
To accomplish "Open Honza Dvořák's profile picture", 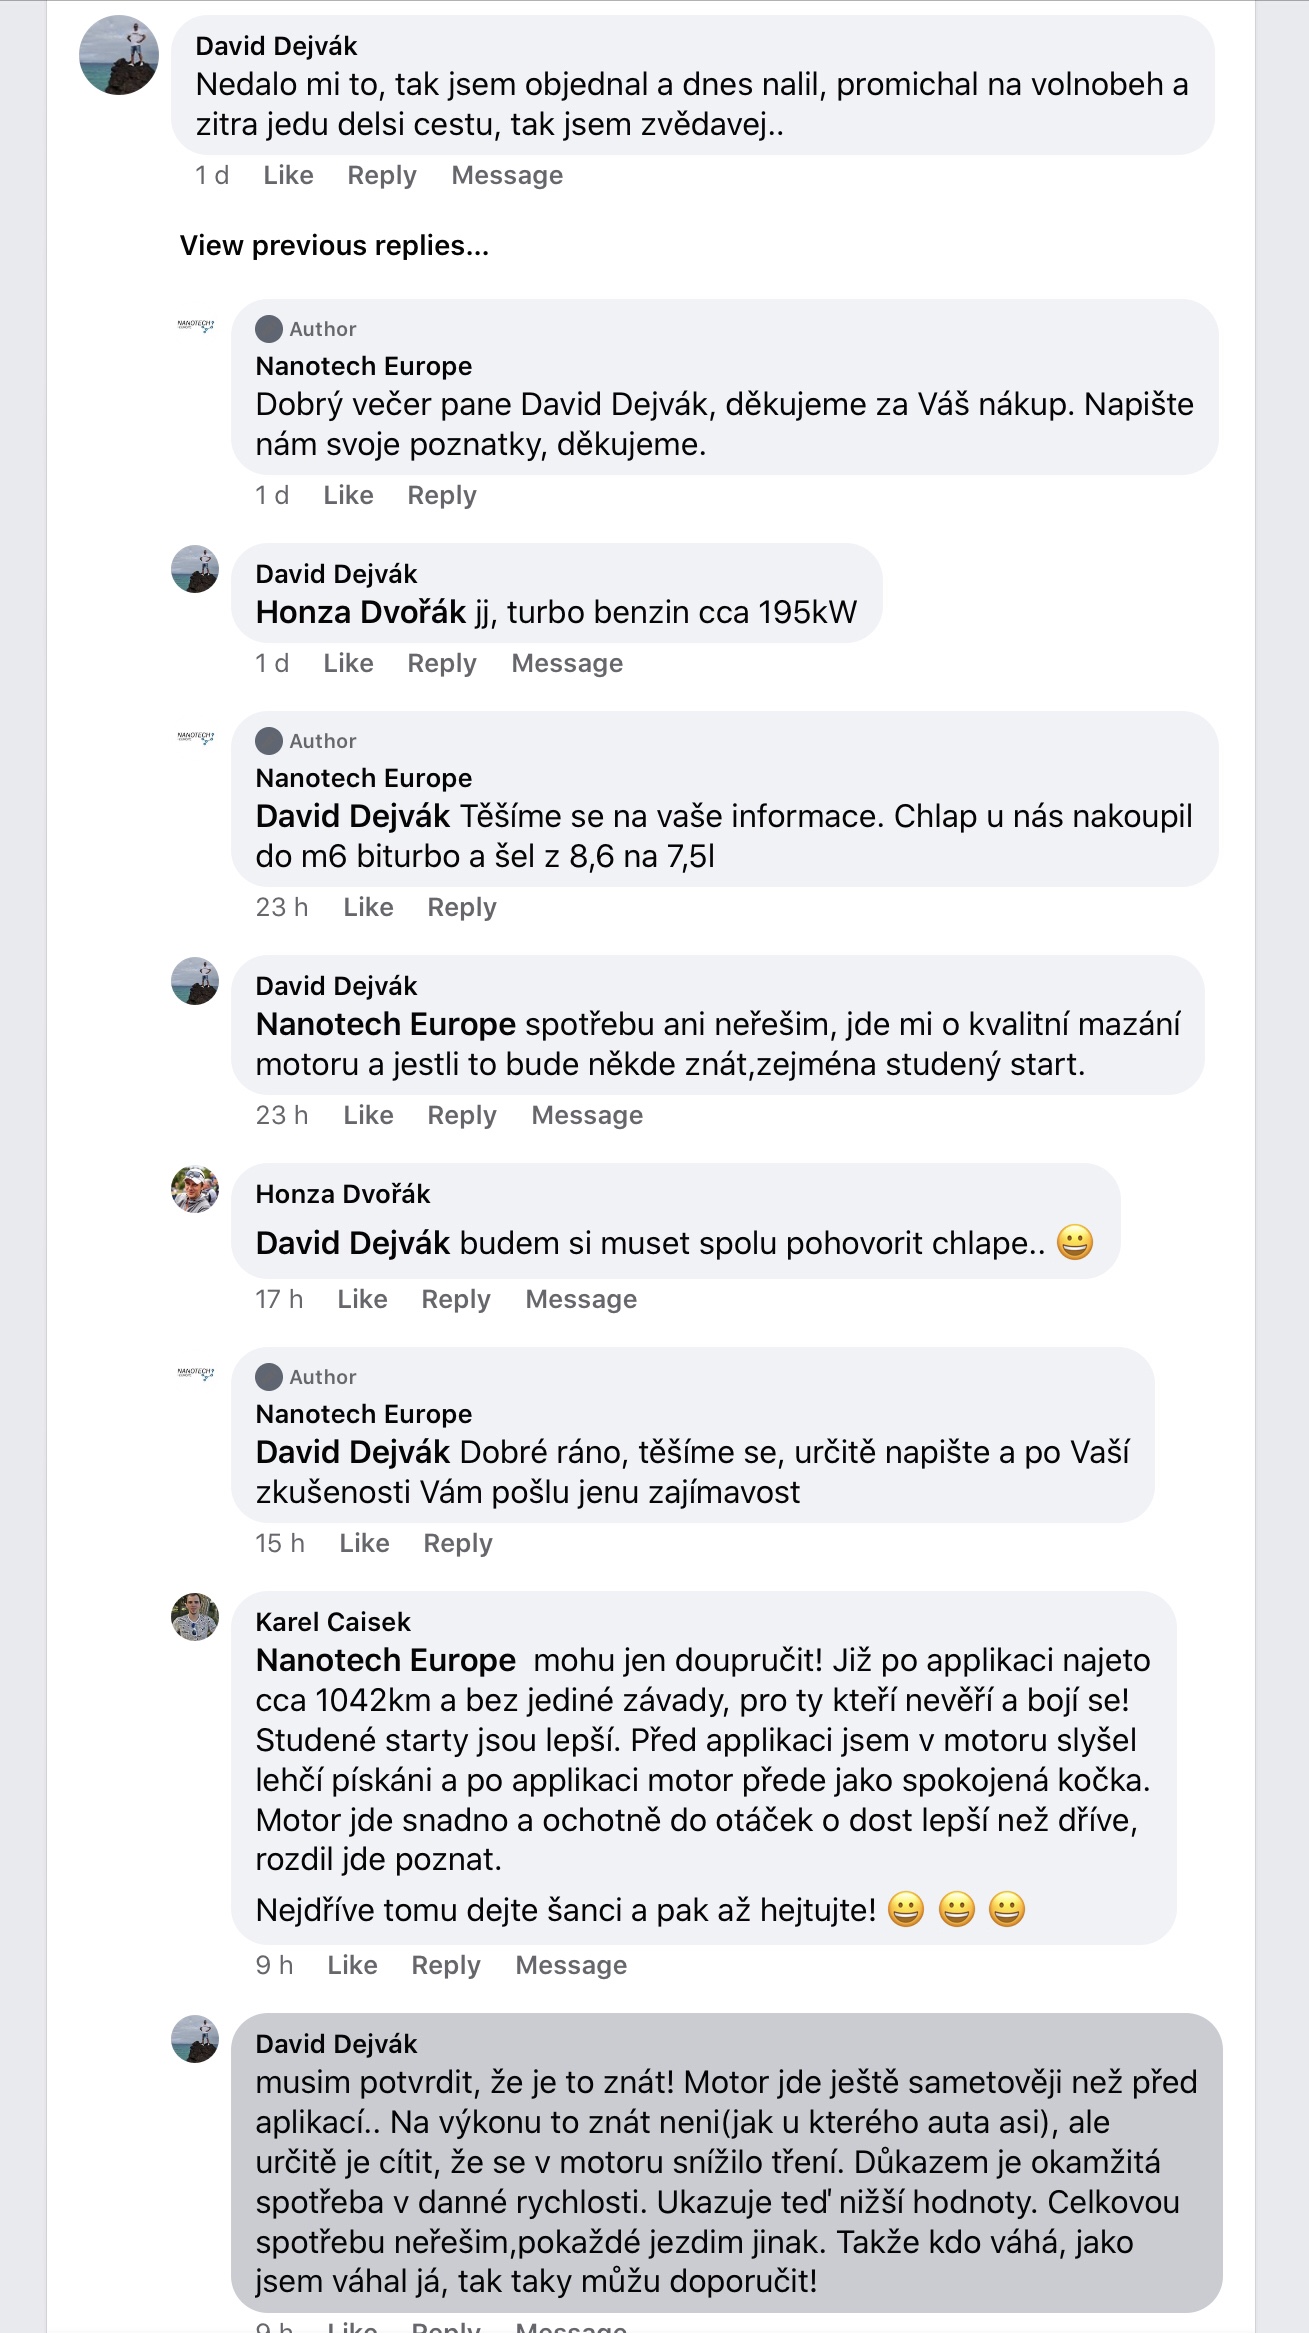I will pyautogui.click(x=195, y=1190).
